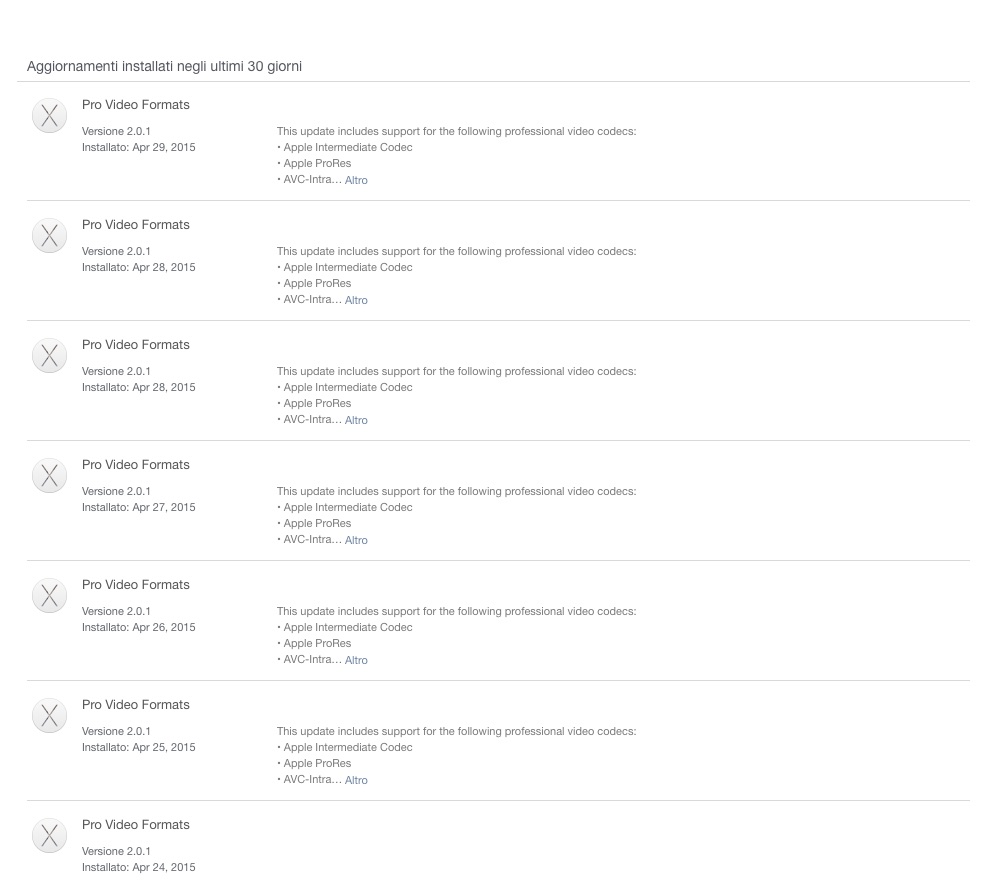
Task: Select Pro Video Formats title installed Apr 24
Action: coord(135,825)
